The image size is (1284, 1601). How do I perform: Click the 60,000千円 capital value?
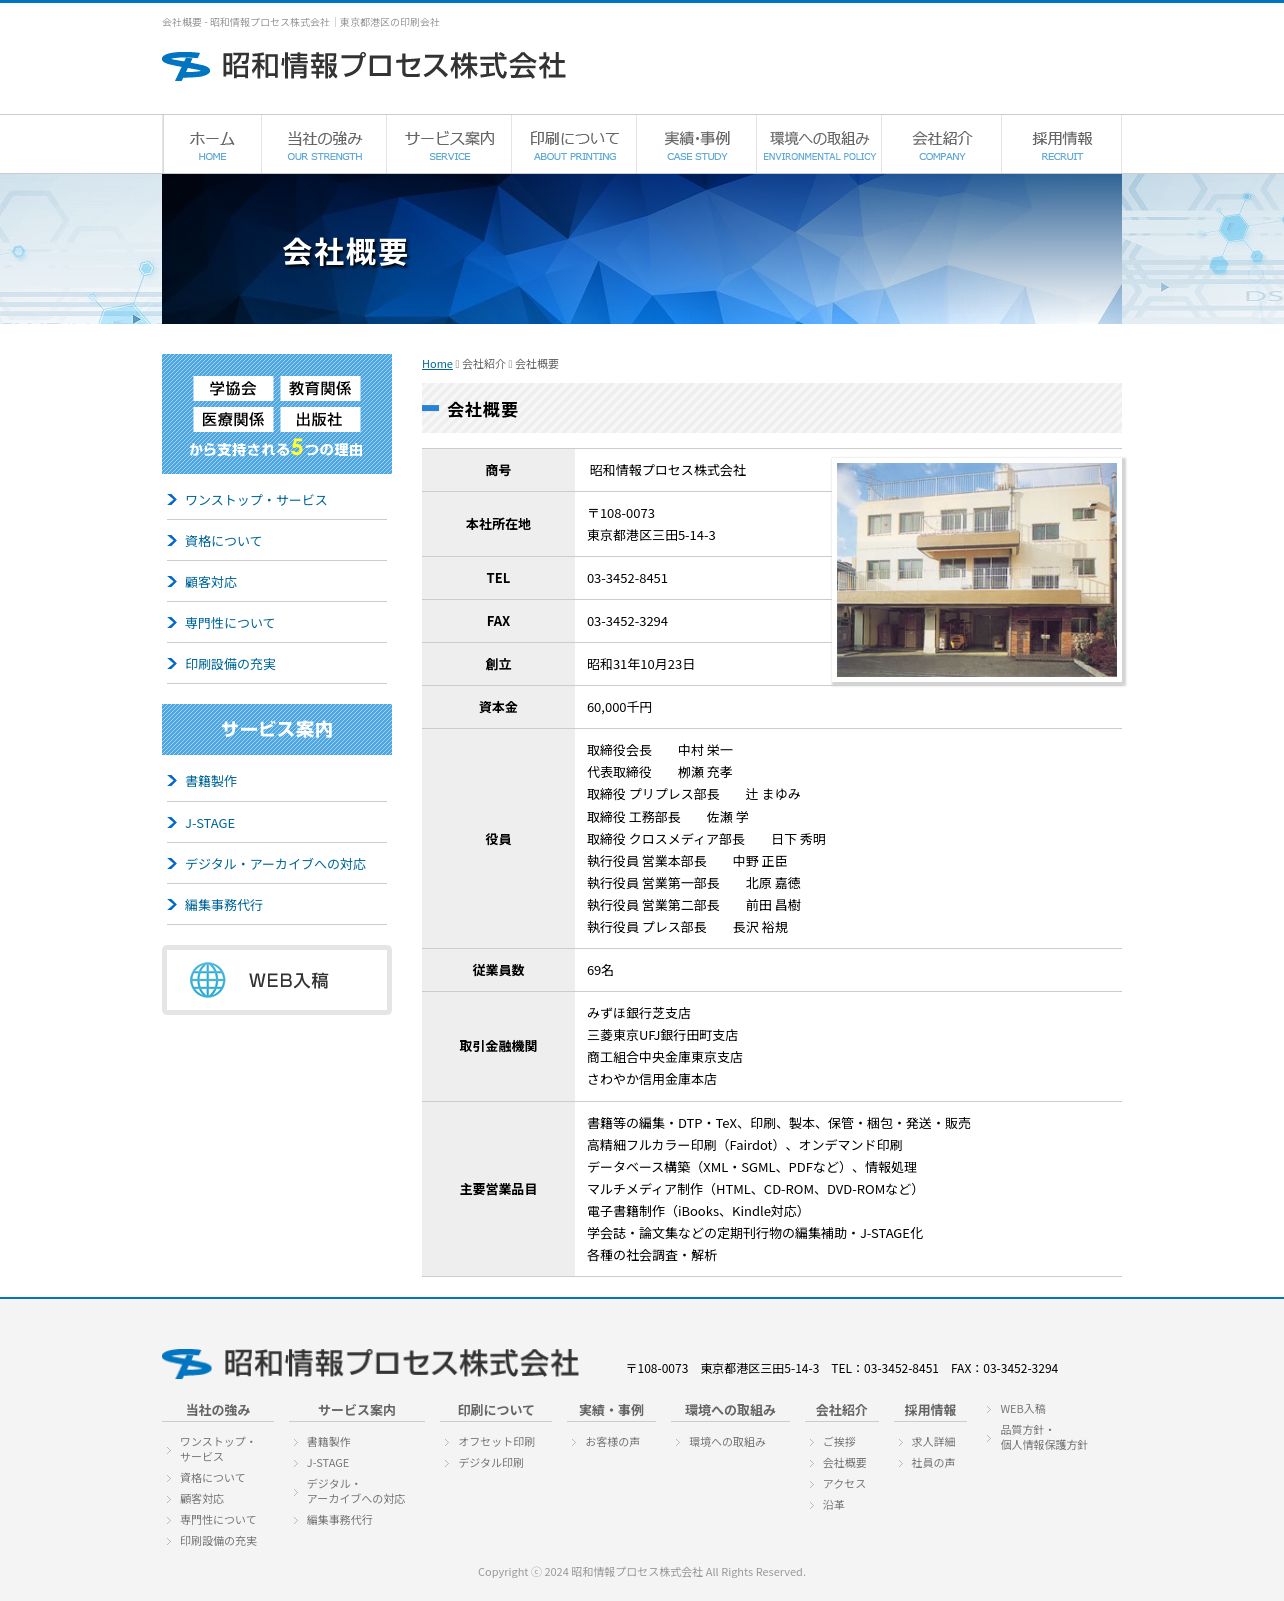tap(619, 708)
